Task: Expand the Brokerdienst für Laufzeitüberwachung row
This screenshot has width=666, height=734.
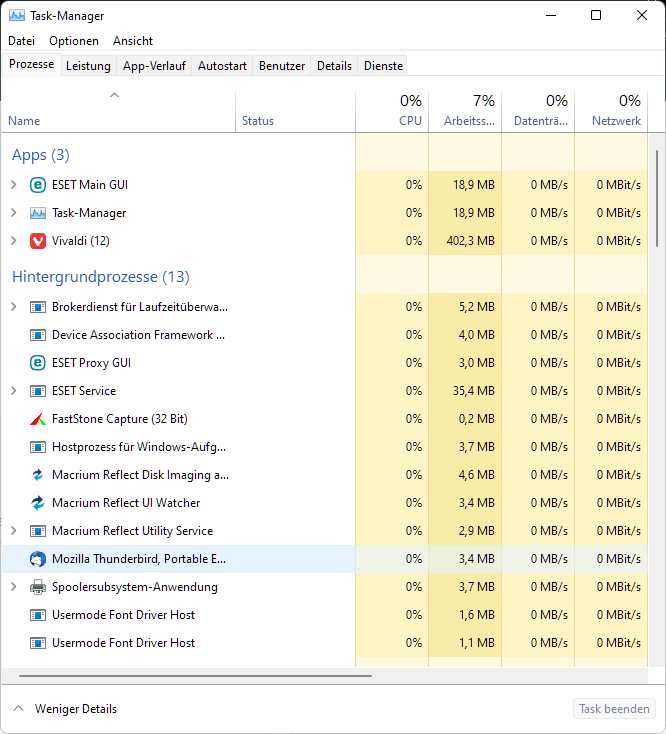Action: pyautogui.click(x=14, y=307)
